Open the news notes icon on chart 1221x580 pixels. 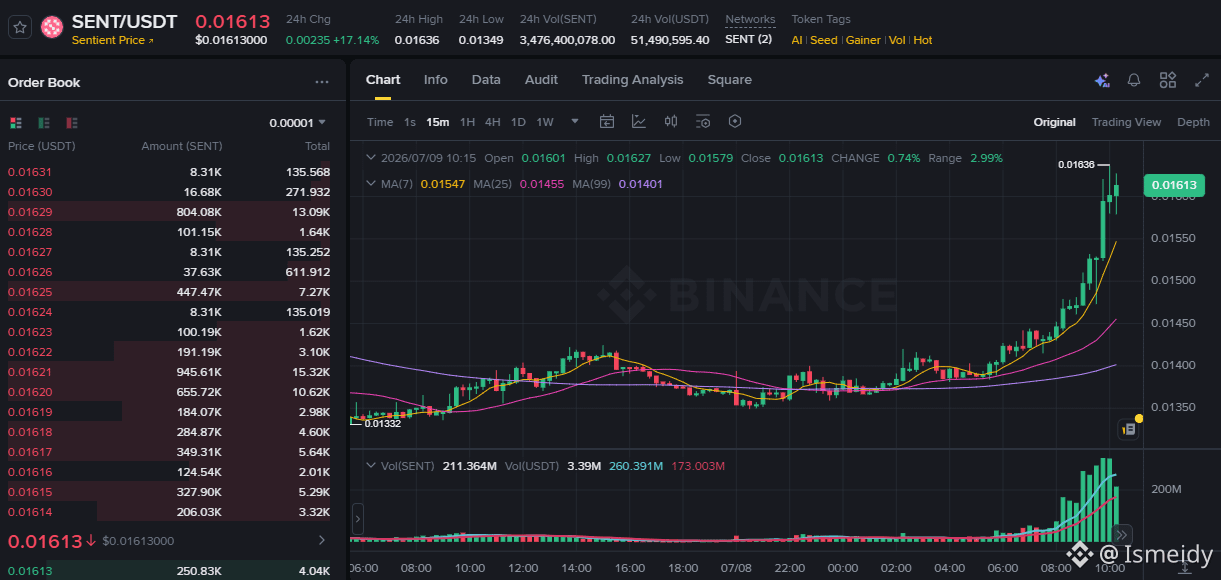[1128, 429]
